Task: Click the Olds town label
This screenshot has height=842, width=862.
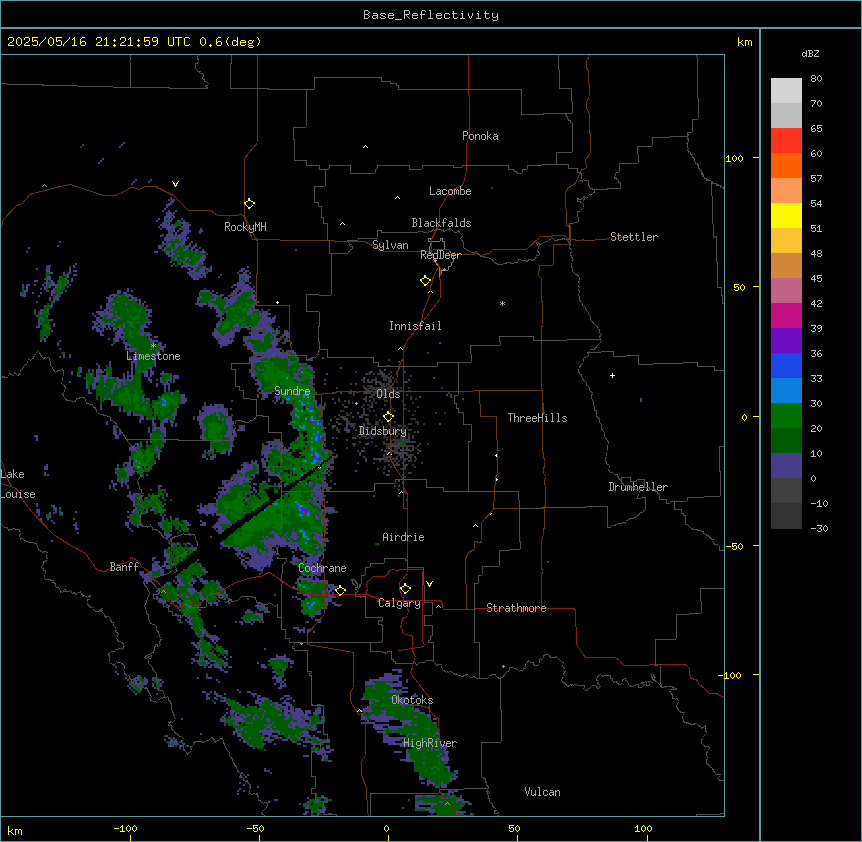Action: tap(388, 394)
